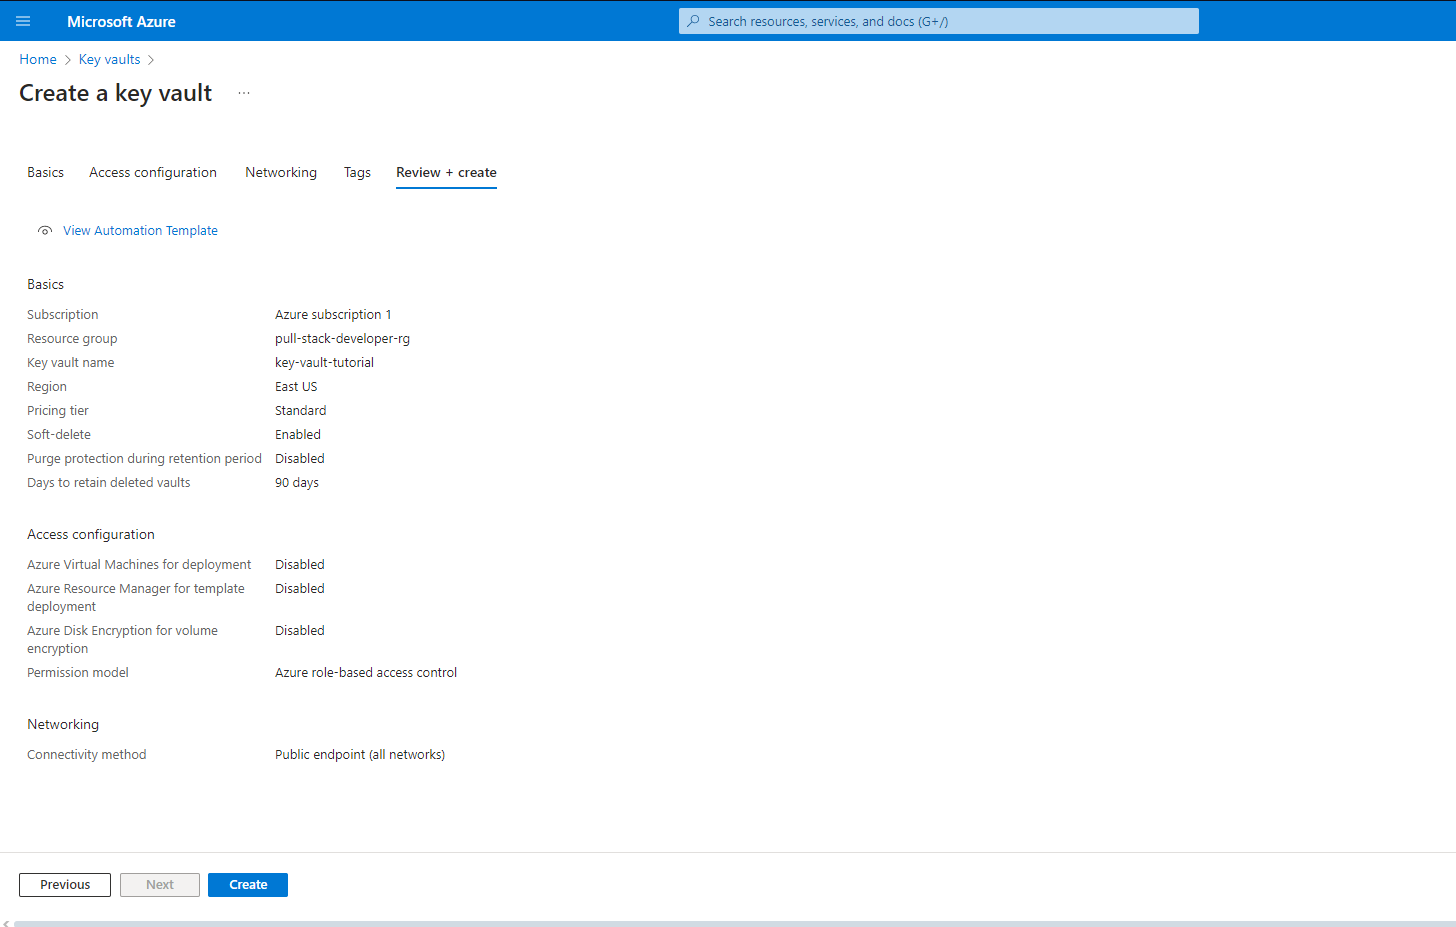
Task: Click the 'Azure Resource Manager for template deployment' label
Action: 136,598
